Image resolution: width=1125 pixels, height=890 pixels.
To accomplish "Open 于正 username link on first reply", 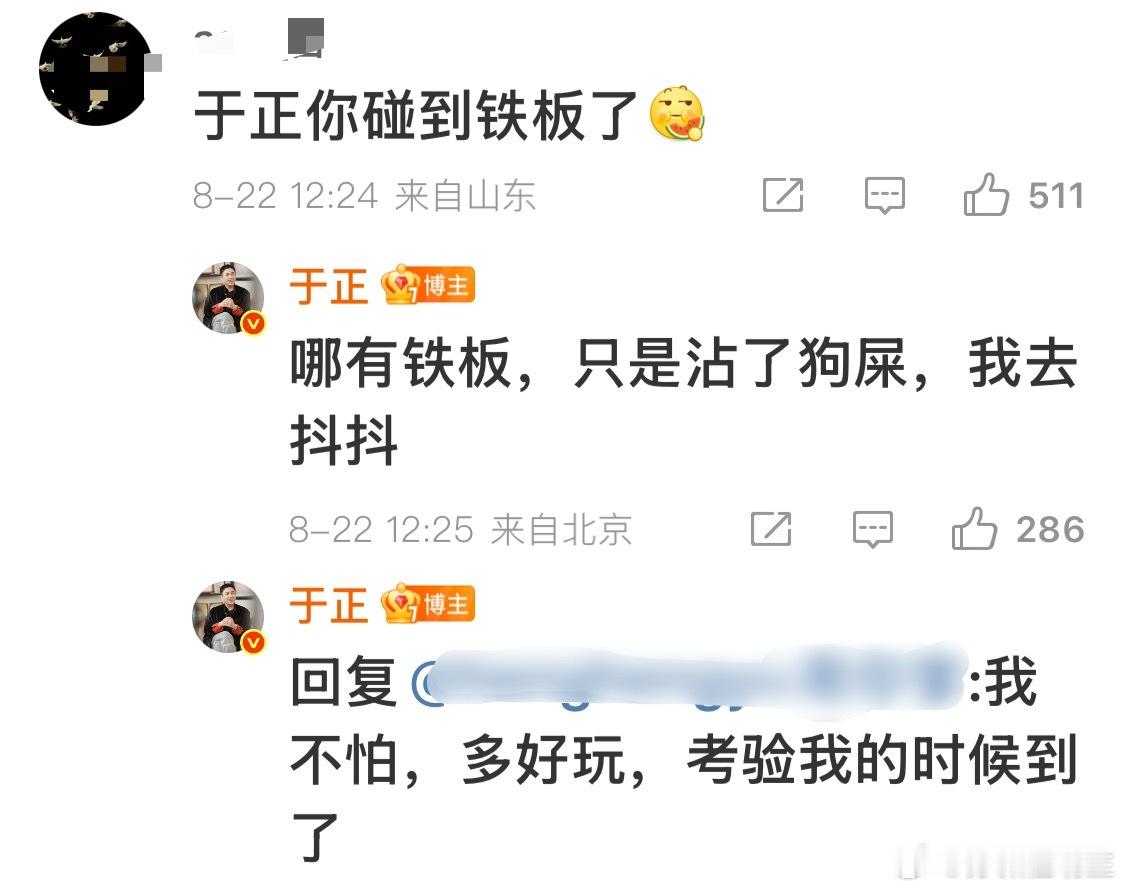I will tap(329, 286).
